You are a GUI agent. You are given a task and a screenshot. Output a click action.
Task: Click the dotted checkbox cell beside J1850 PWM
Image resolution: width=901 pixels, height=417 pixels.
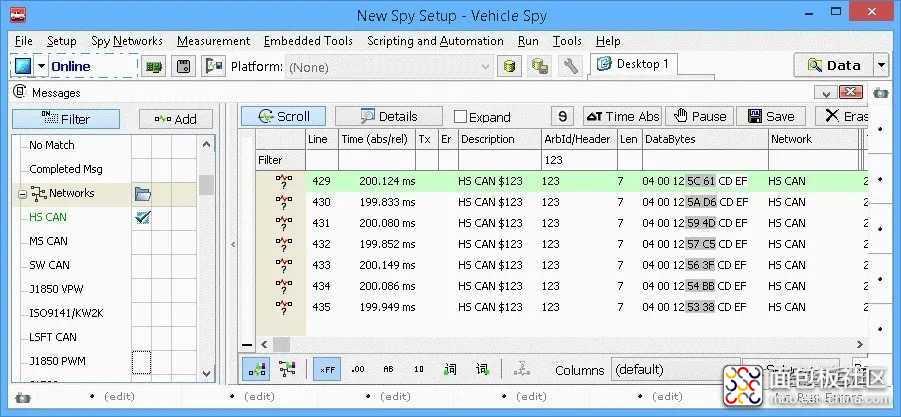(141, 362)
